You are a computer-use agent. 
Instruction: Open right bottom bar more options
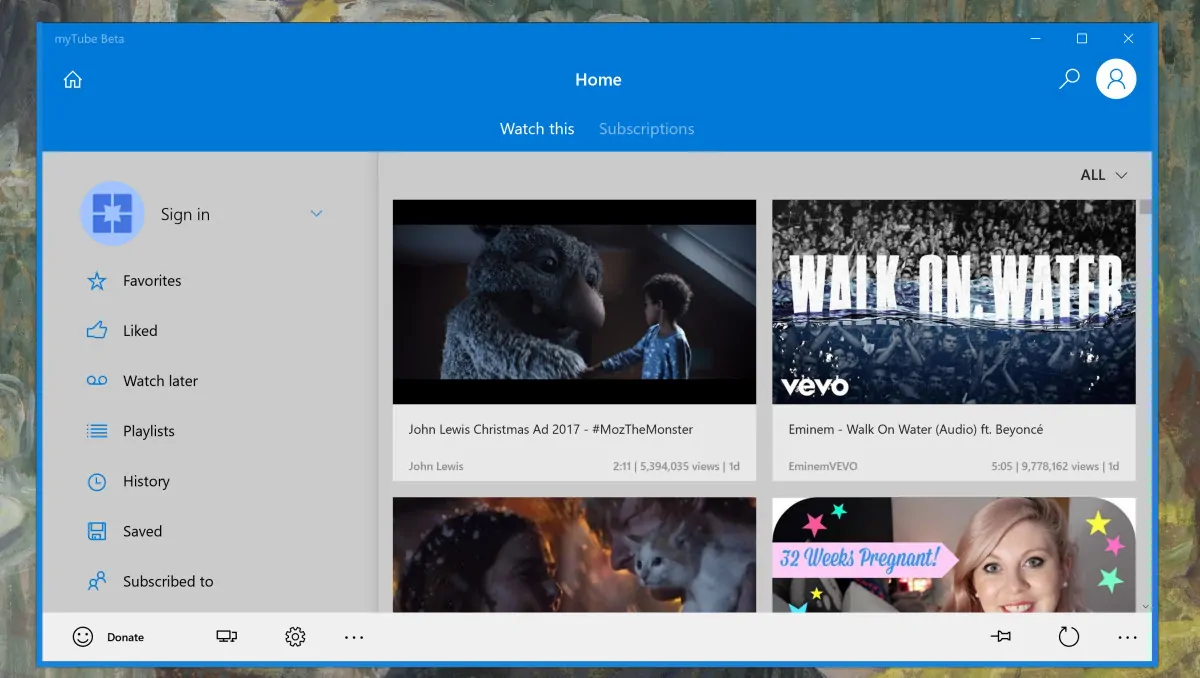(x=1128, y=637)
